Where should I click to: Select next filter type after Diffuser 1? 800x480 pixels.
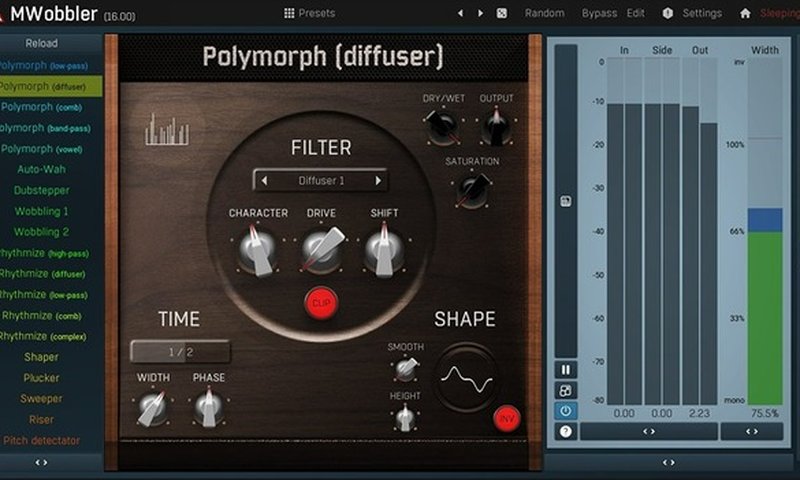click(x=378, y=181)
